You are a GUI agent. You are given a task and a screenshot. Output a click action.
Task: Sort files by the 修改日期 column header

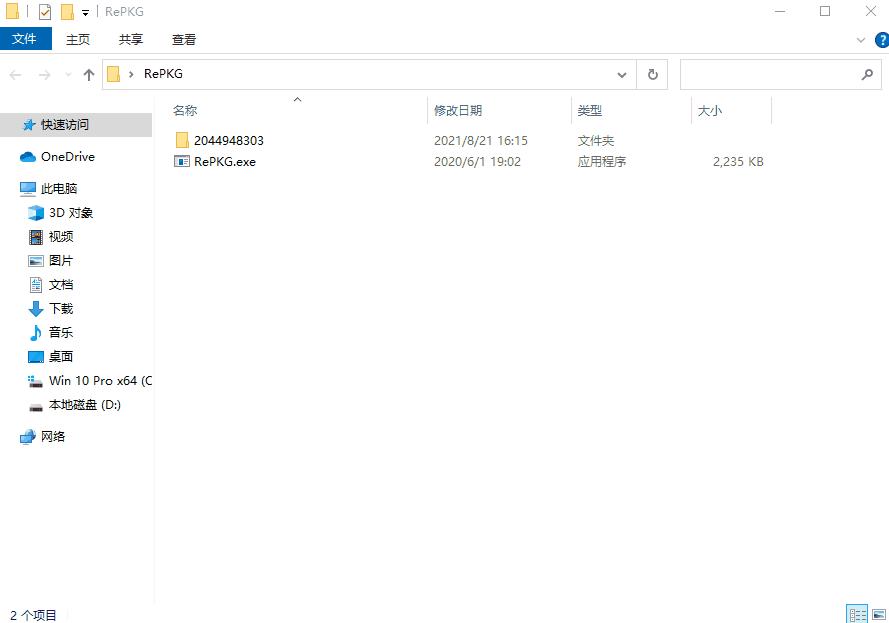(458, 110)
